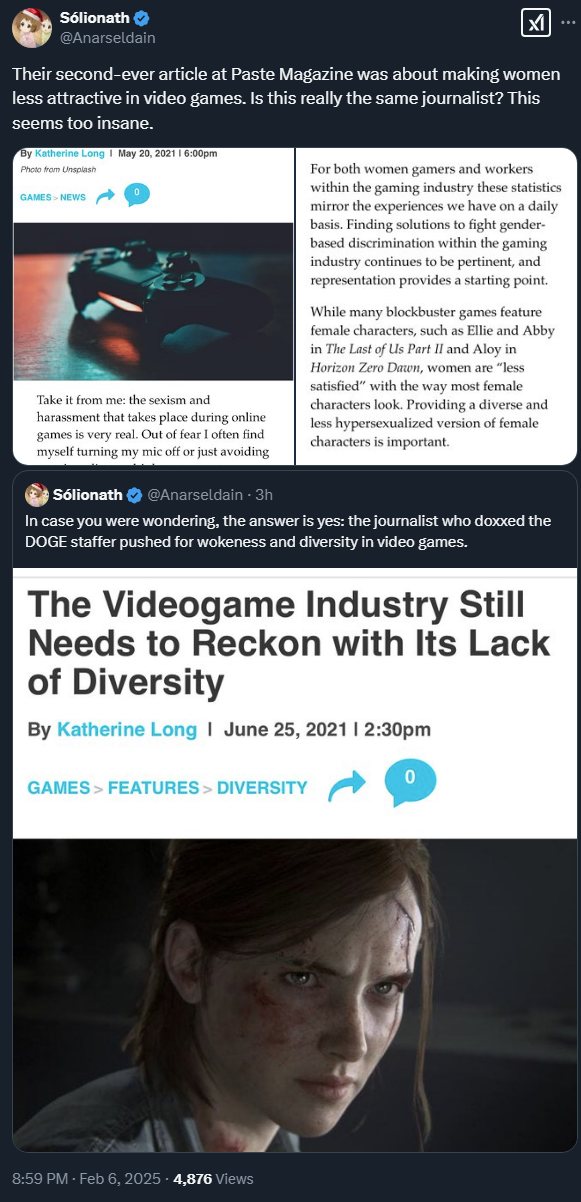This screenshot has width=581, height=1202.
Task: Click the comment bubble showing 0 in the May 20 article
Action: tap(136, 195)
